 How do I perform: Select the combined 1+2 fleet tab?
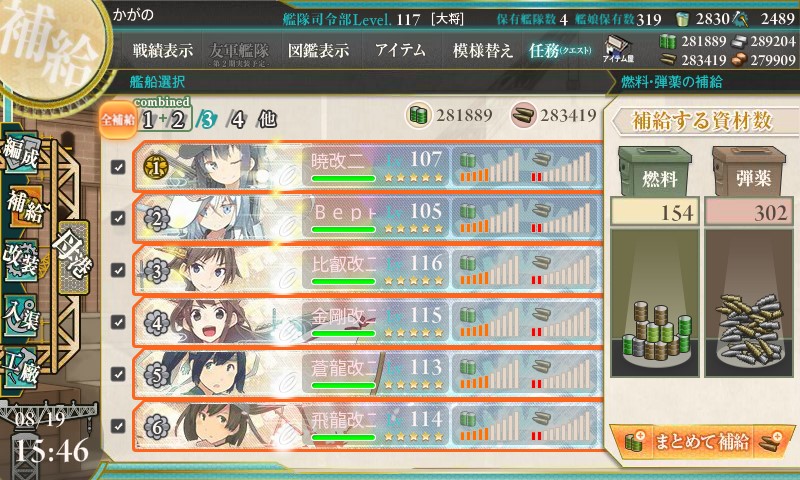(x=163, y=119)
